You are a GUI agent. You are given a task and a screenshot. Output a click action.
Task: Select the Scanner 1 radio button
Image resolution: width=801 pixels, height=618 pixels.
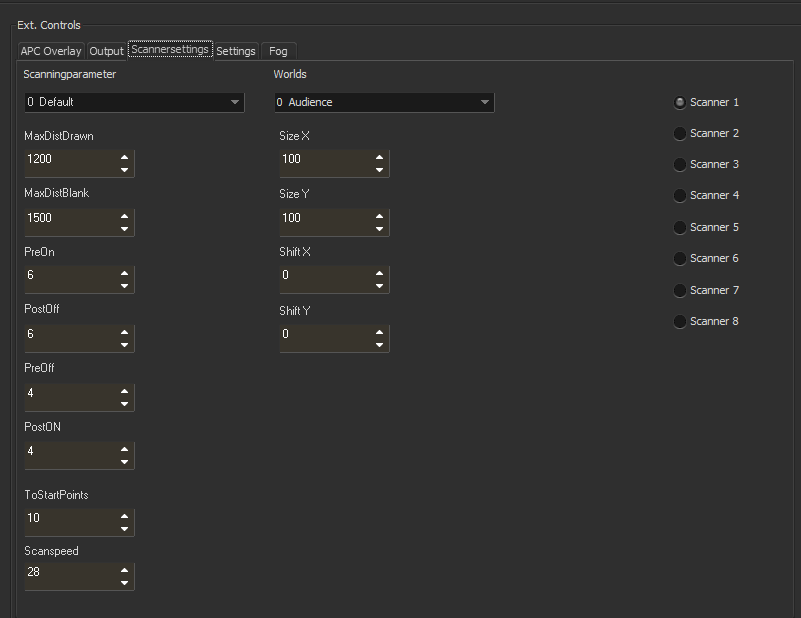point(680,102)
